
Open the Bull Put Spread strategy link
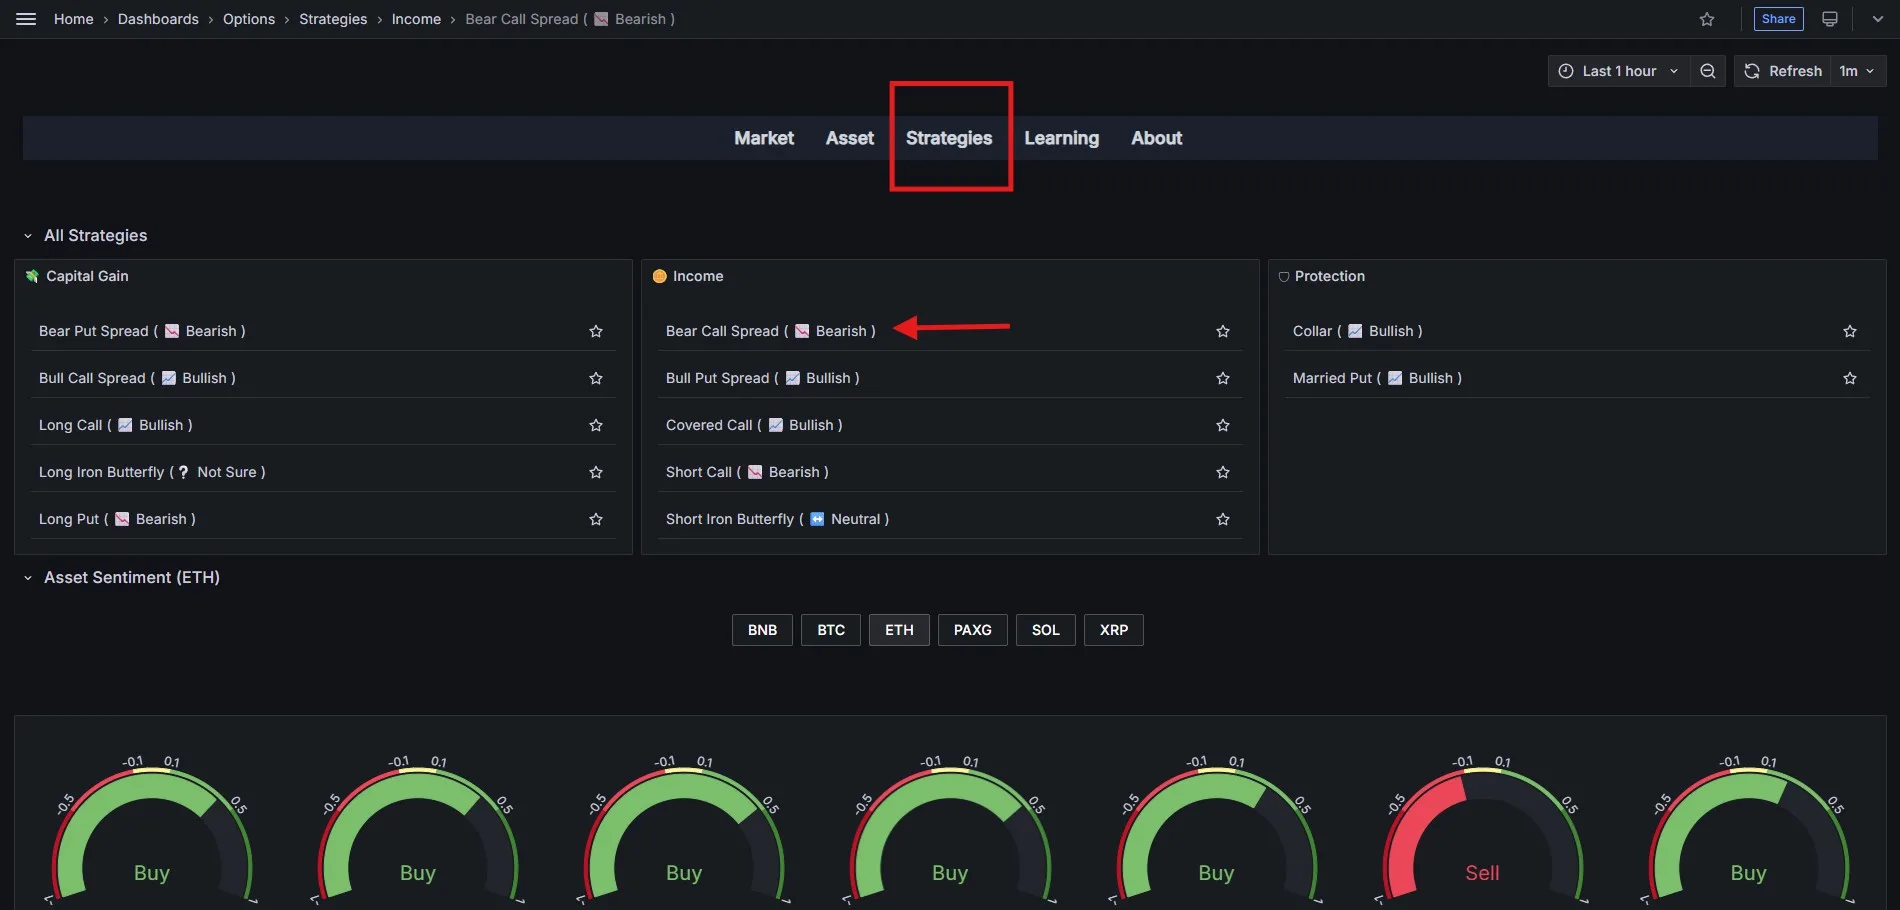point(717,378)
